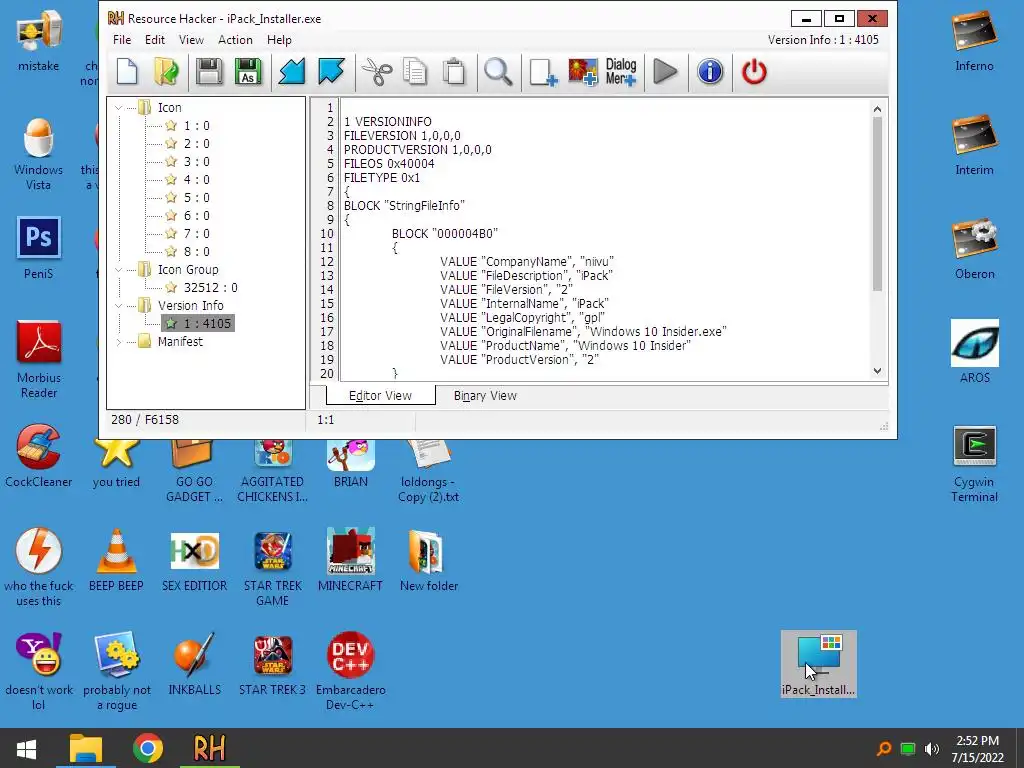Select the Embarcadero Dev-C++ desktop icon
Image resolution: width=1024 pixels, height=768 pixels.
pyautogui.click(x=350, y=671)
